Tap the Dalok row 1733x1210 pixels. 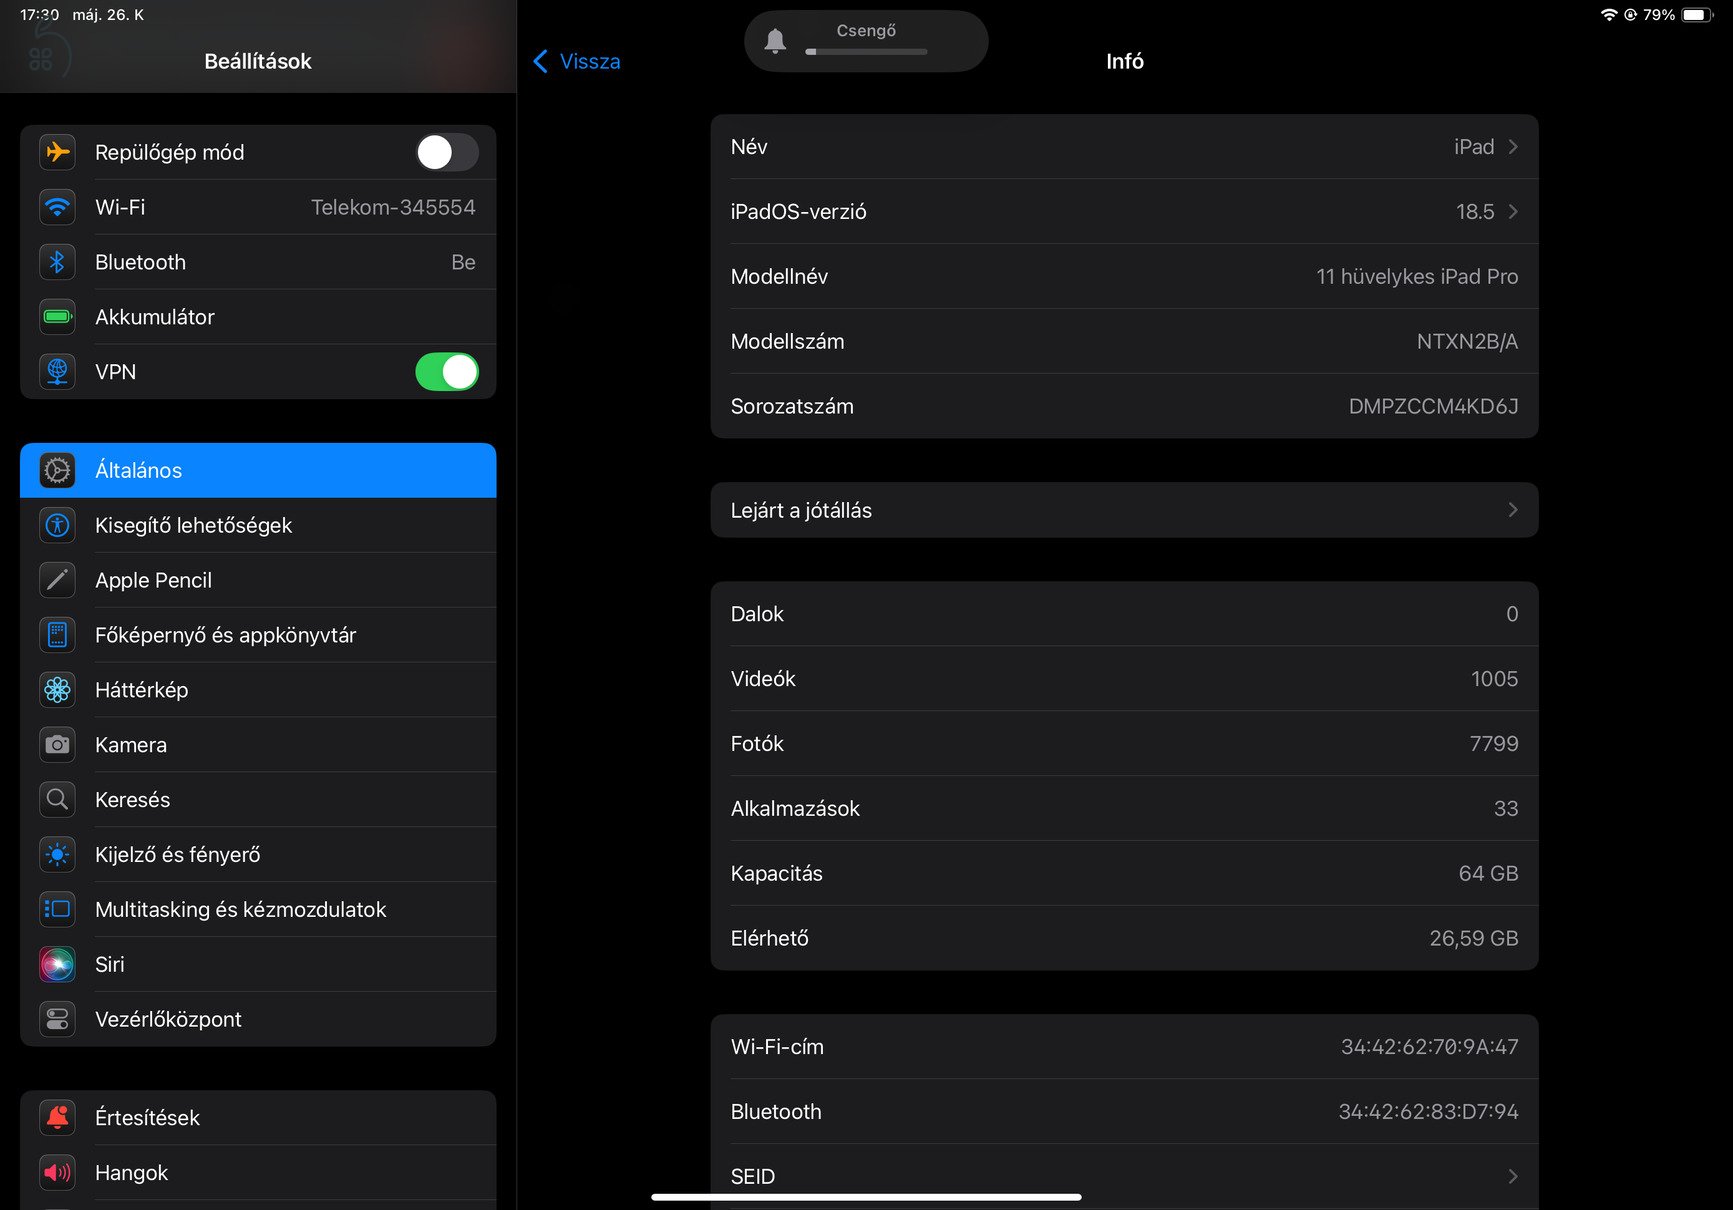[x=1124, y=614]
